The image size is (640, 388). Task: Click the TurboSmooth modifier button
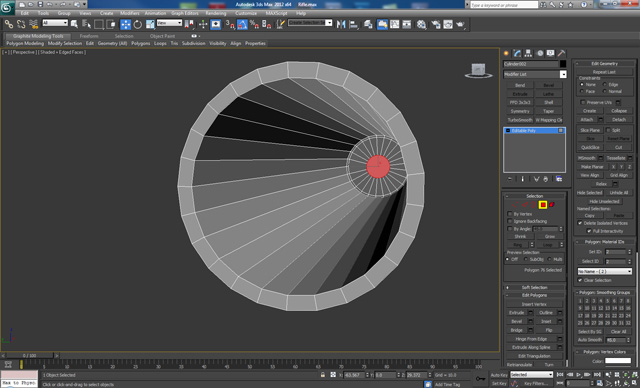pyautogui.click(x=520, y=120)
